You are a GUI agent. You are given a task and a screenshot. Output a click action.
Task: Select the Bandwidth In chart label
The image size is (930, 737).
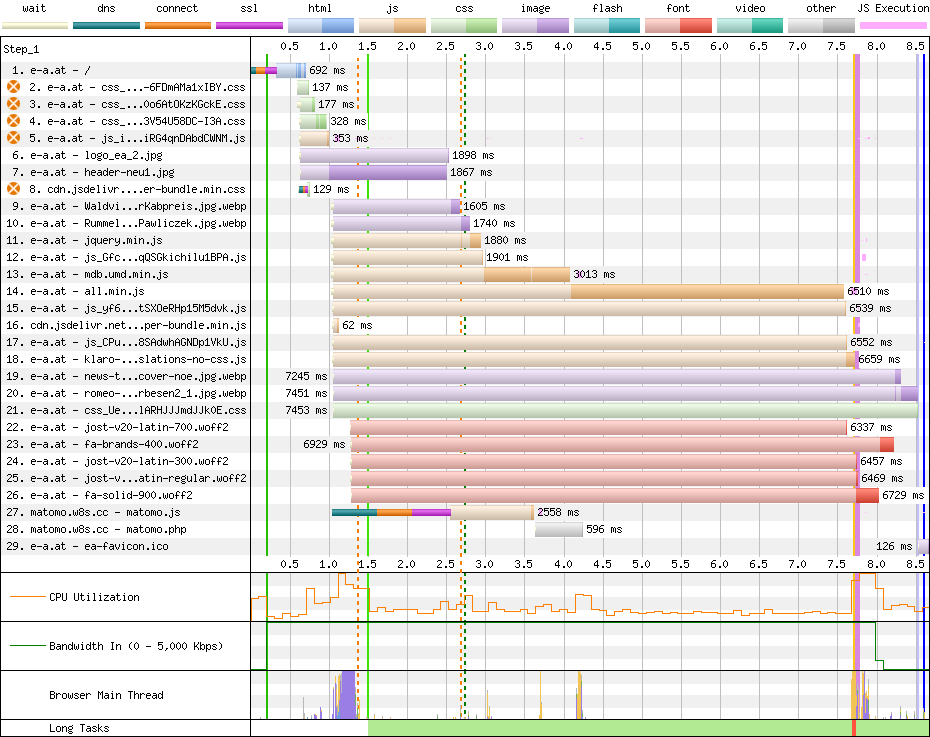pyautogui.click(x=136, y=646)
